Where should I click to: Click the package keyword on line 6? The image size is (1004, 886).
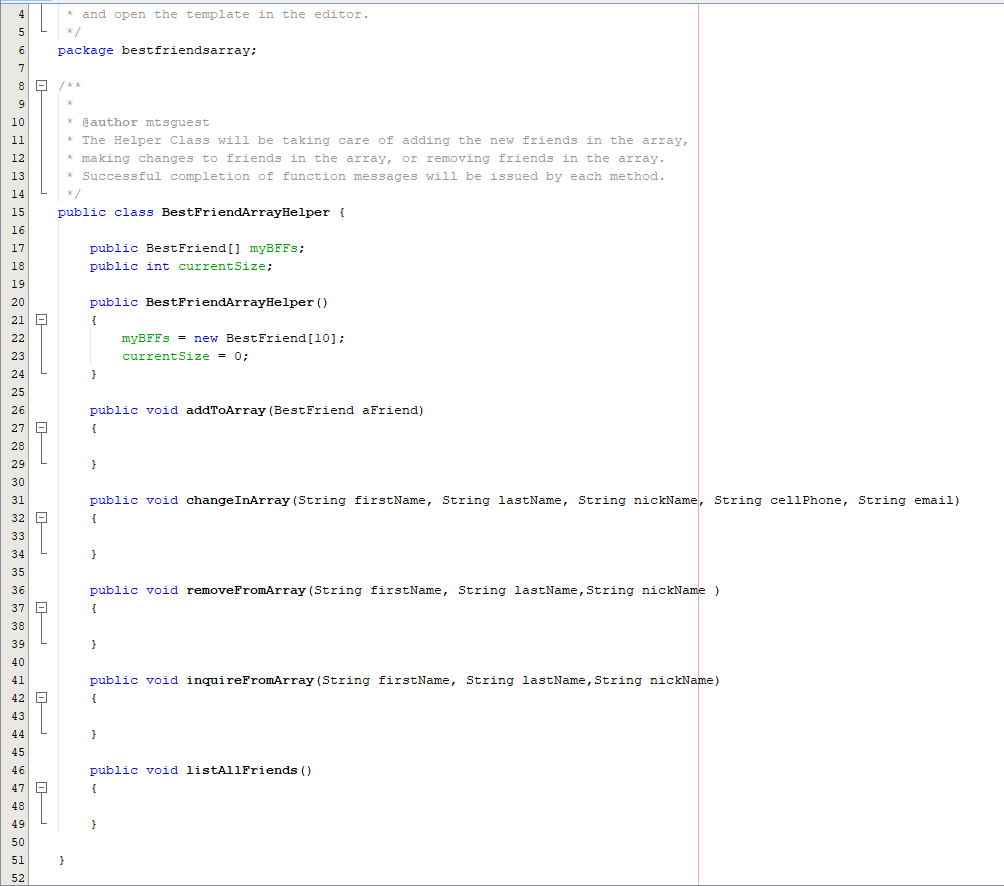coord(86,49)
